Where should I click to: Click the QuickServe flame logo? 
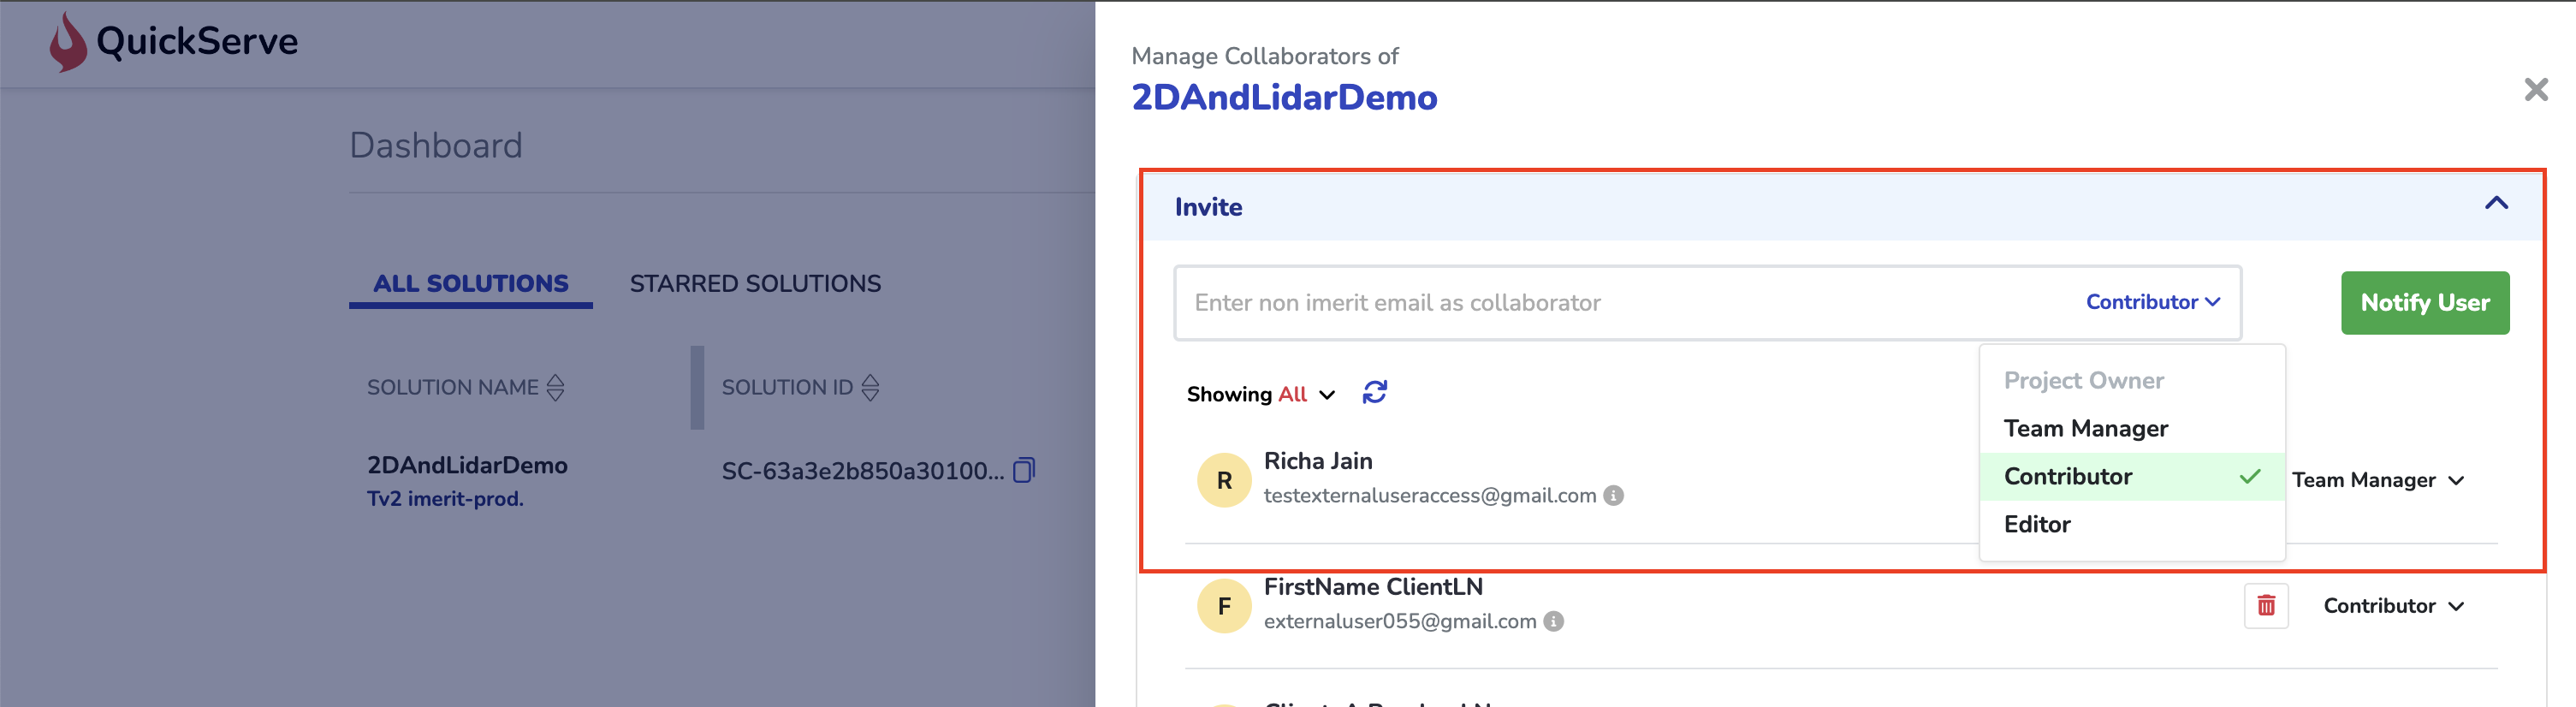[68, 42]
